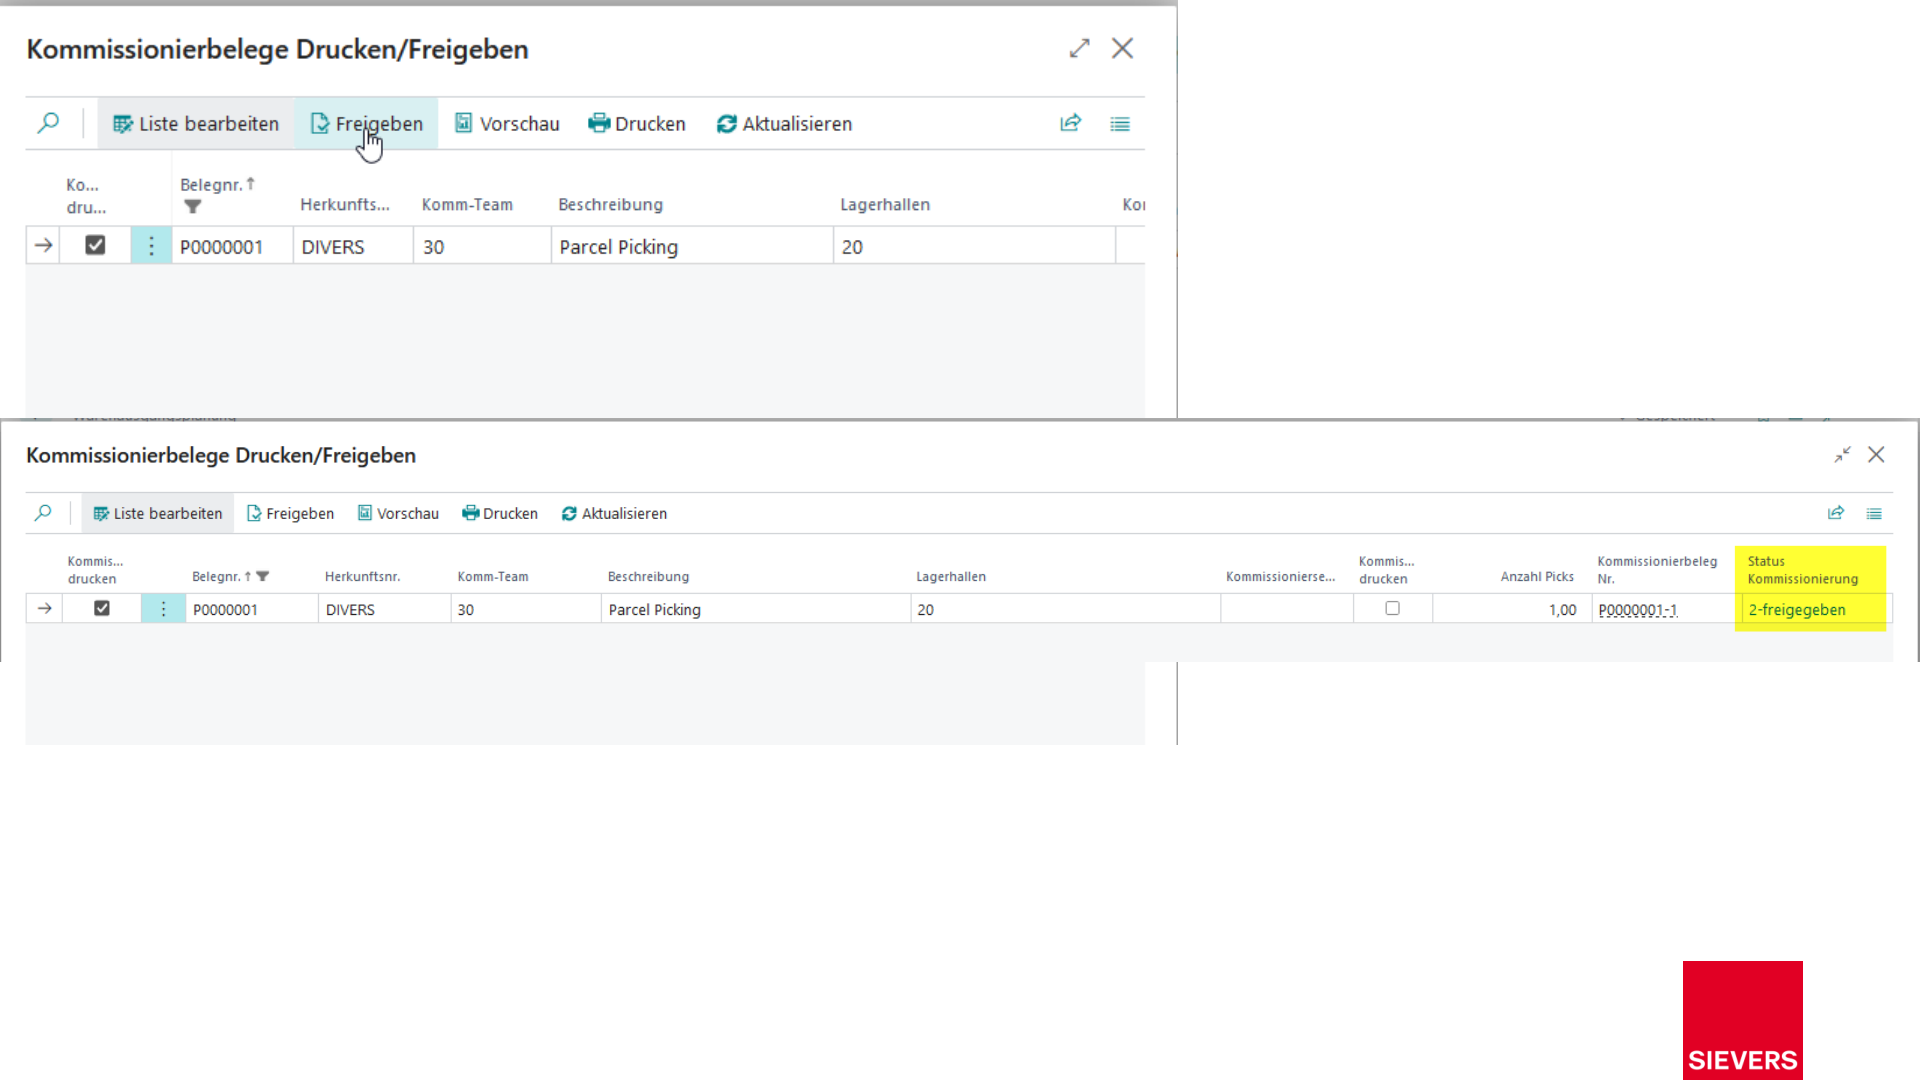Click Parcel Picking cell in upper window
Viewport: 1920px width, 1080px height.
[692, 246]
